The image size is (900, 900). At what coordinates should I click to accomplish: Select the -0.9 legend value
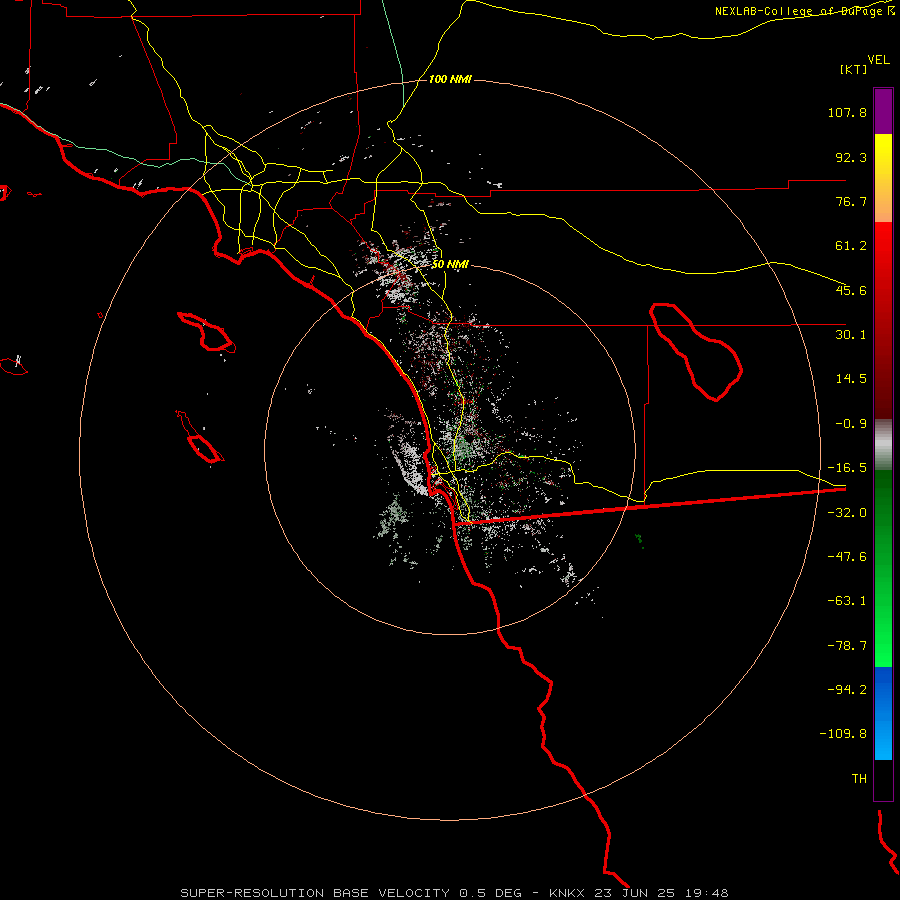(851, 424)
